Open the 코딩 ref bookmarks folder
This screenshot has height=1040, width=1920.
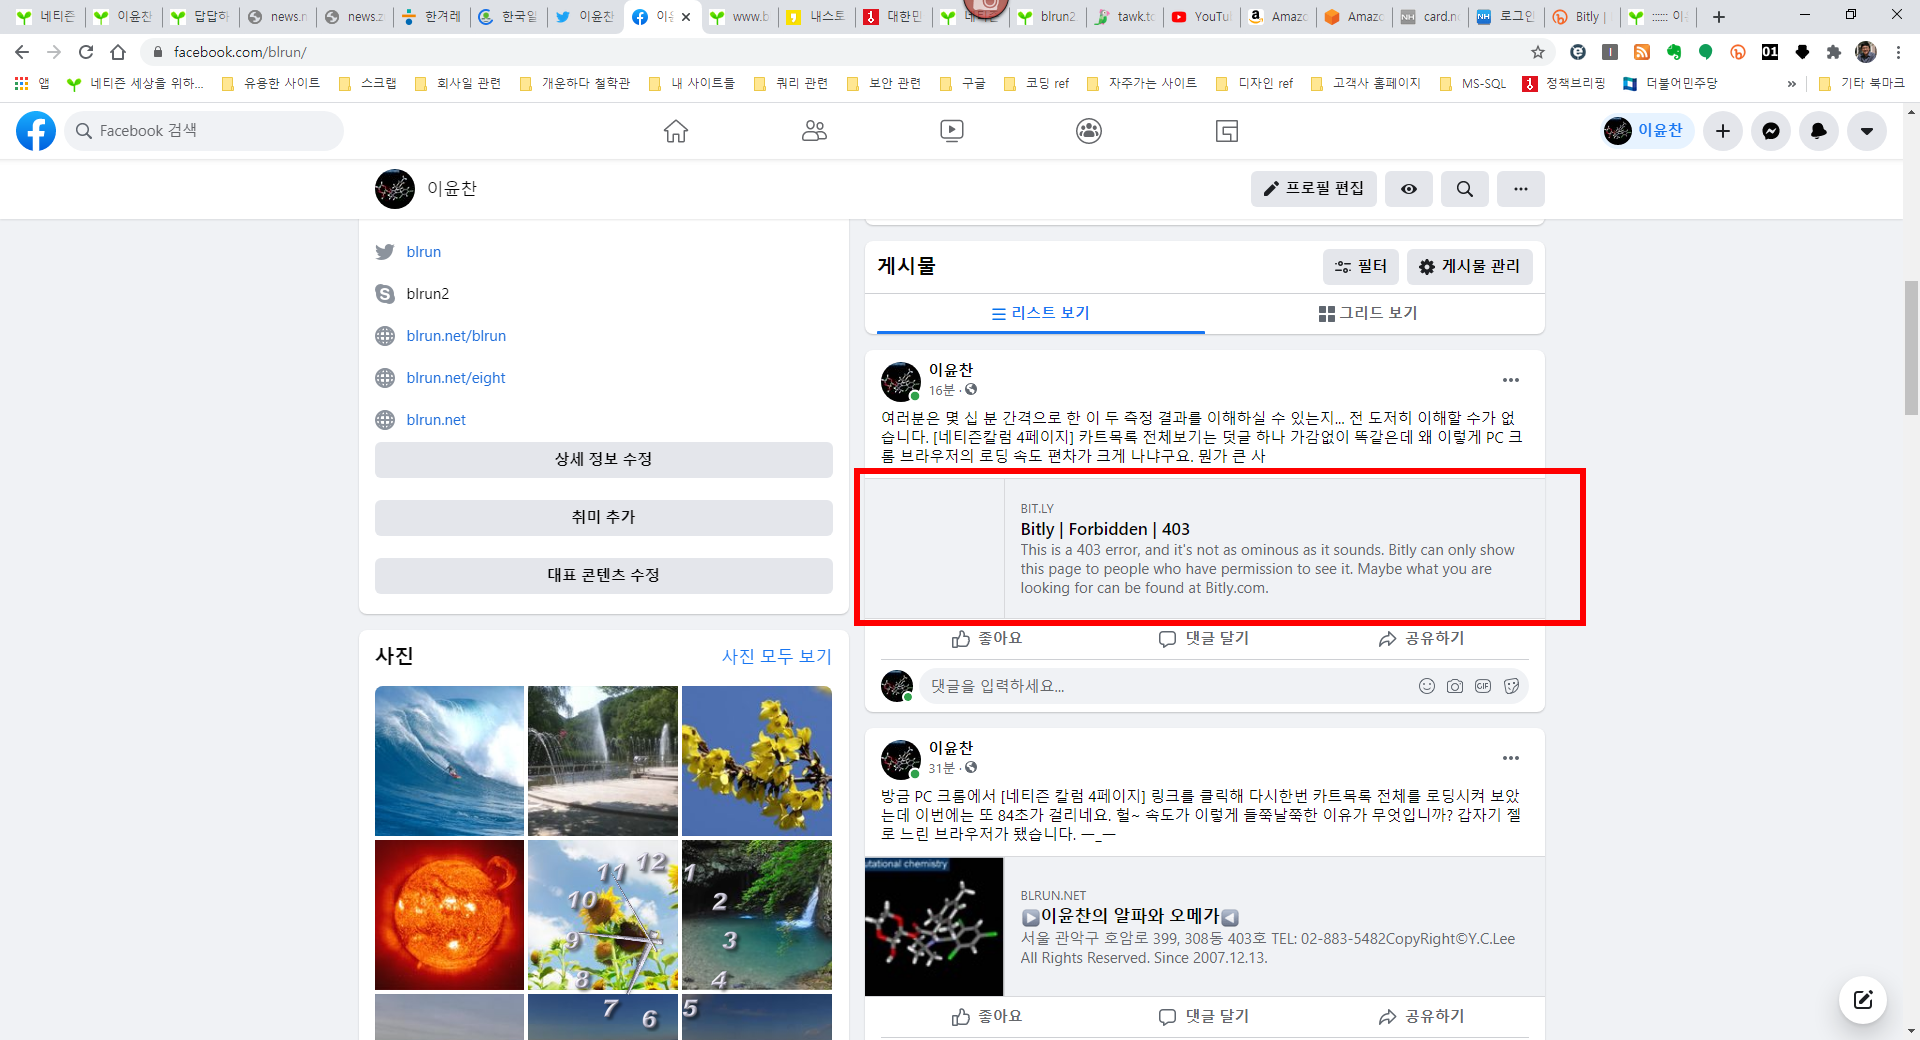[x=1036, y=84]
